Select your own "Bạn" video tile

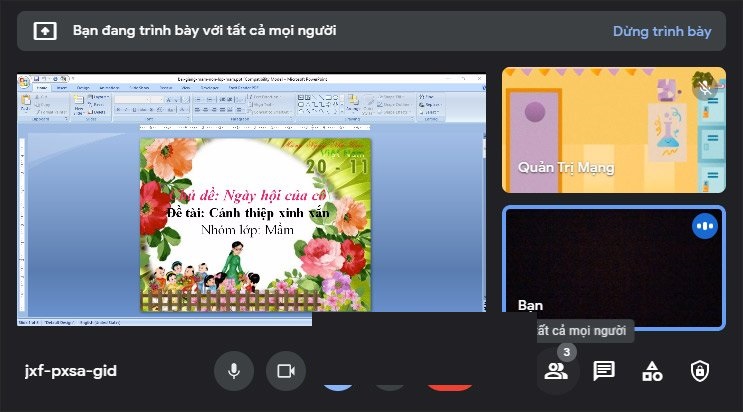tap(613, 268)
